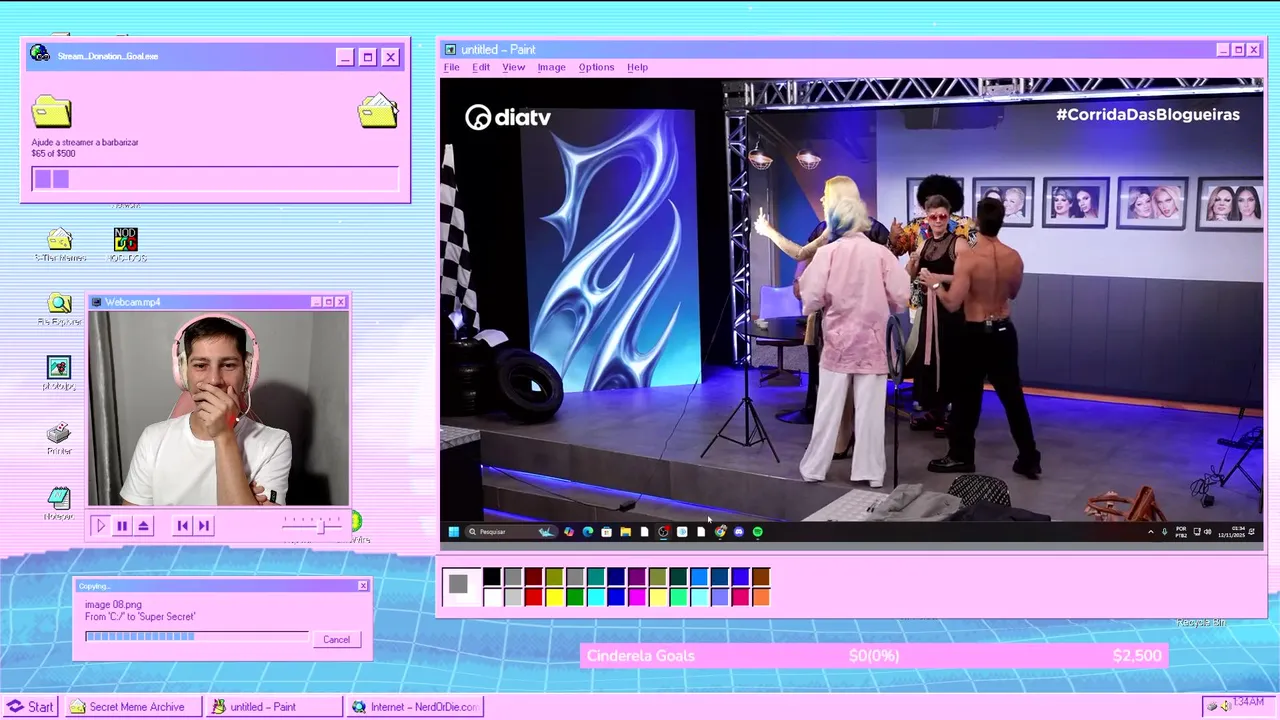The width and height of the screenshot is (1280, 720).
Task: Close the Copying dialog
Action: (x=363, y=586)
